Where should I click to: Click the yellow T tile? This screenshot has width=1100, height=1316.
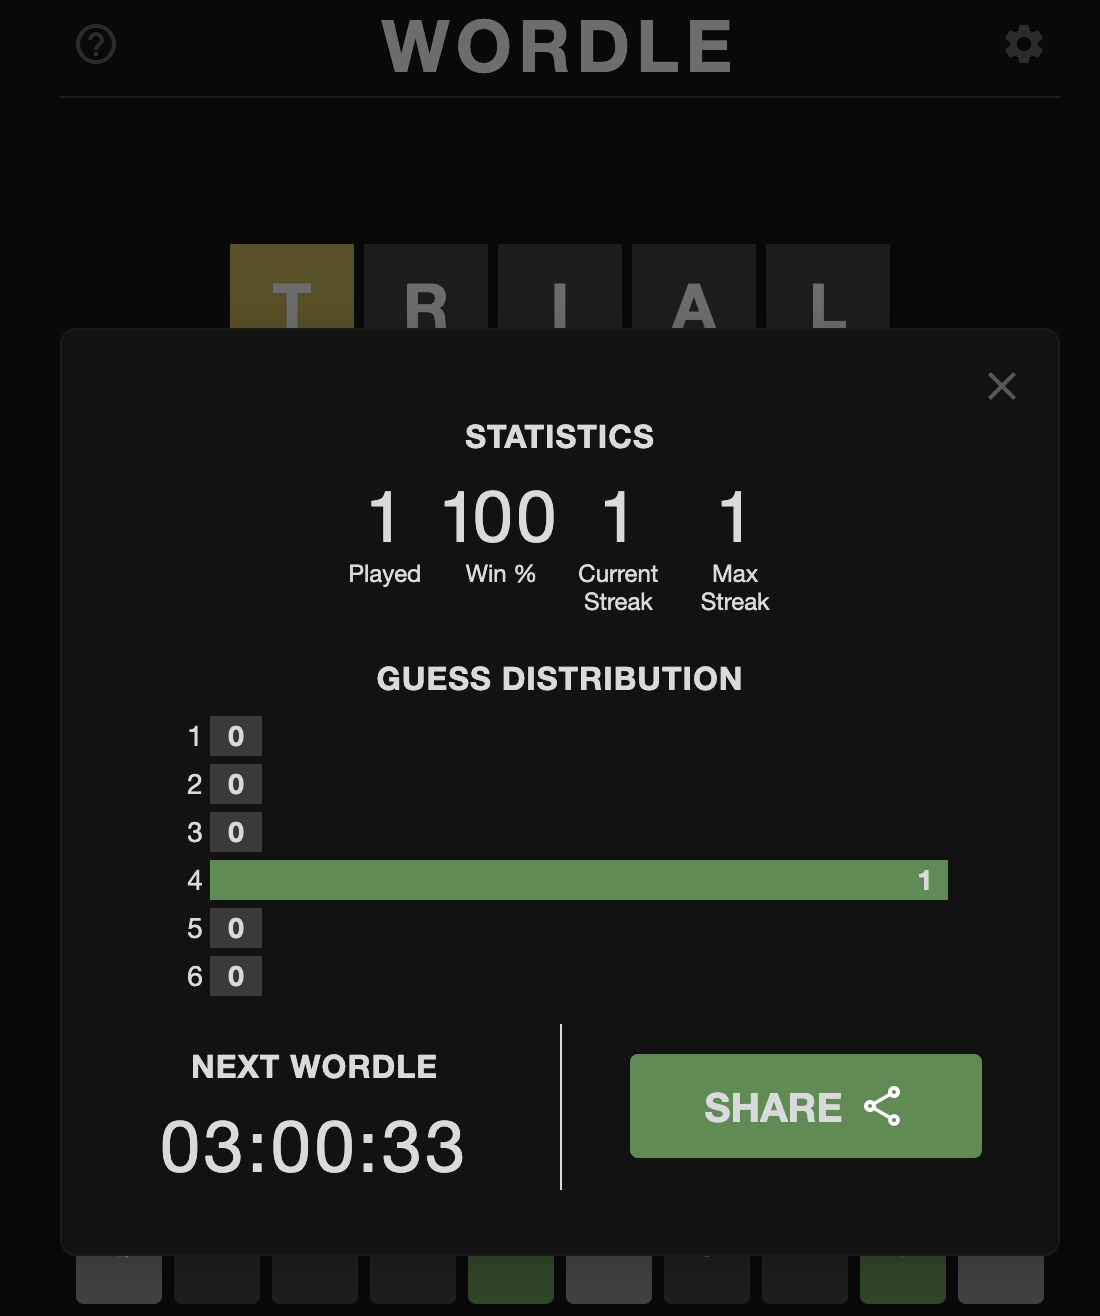pos(292,288)
